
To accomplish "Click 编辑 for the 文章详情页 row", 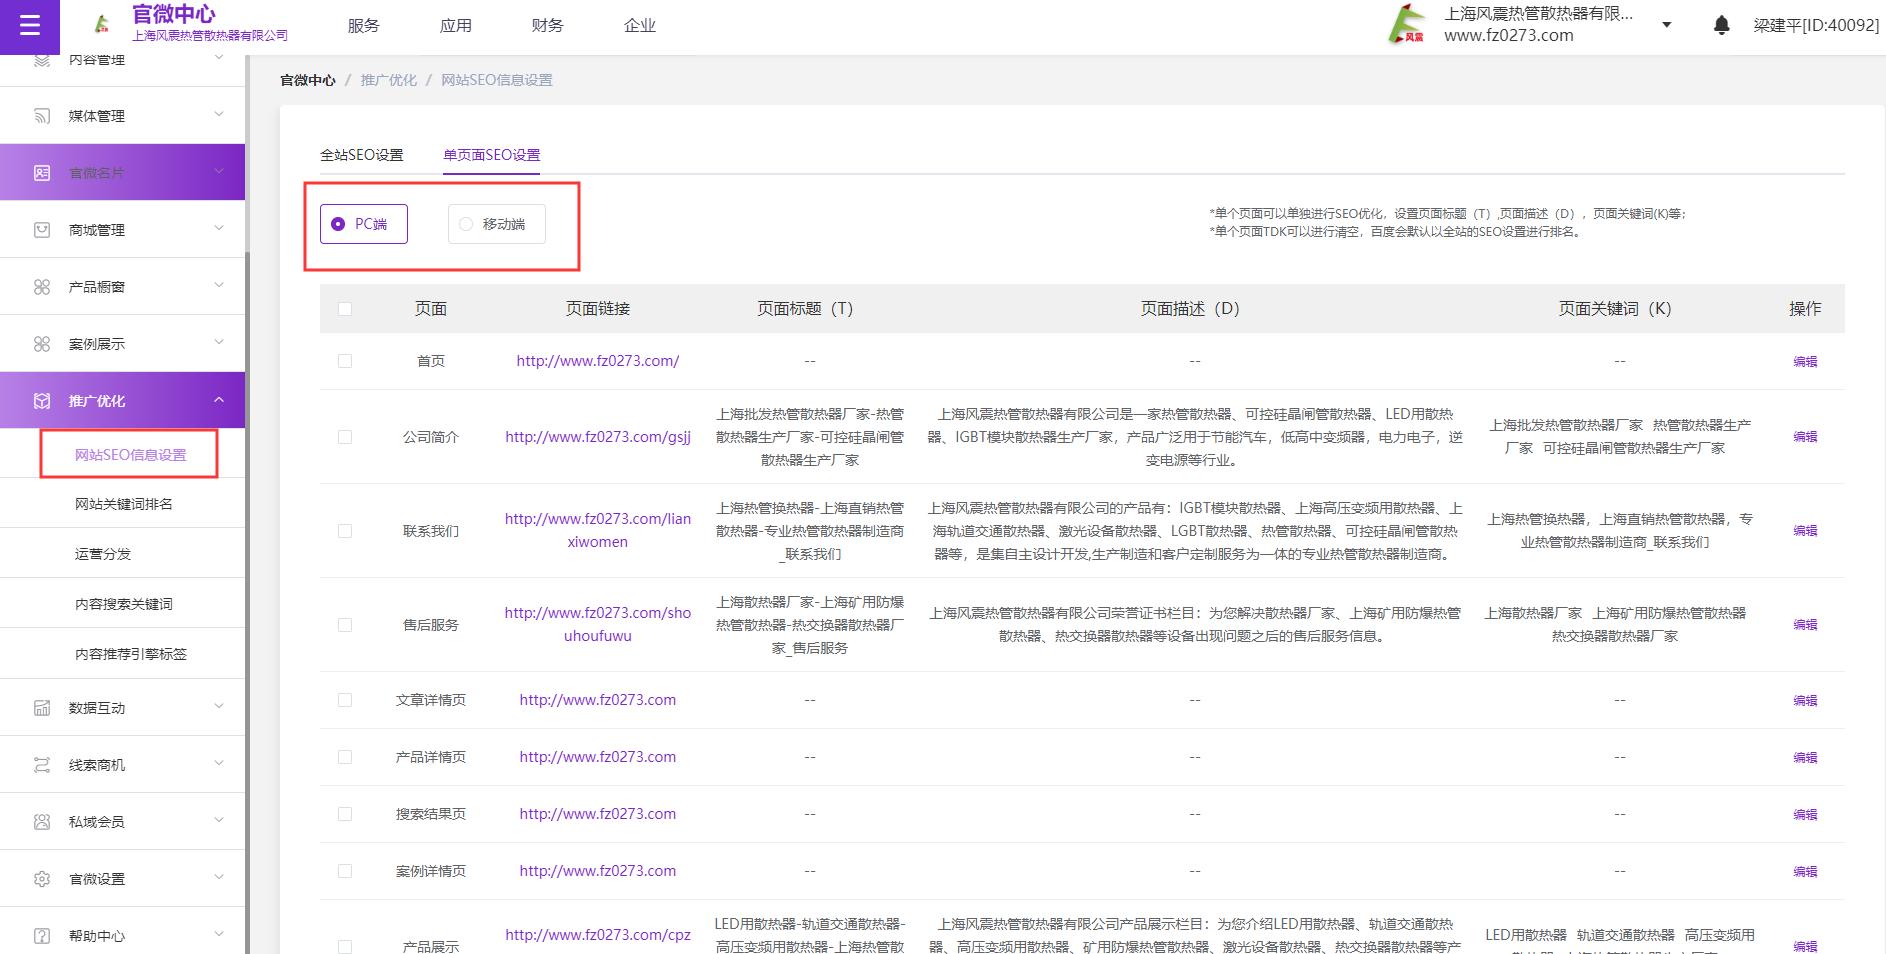I will [1805, 701].
